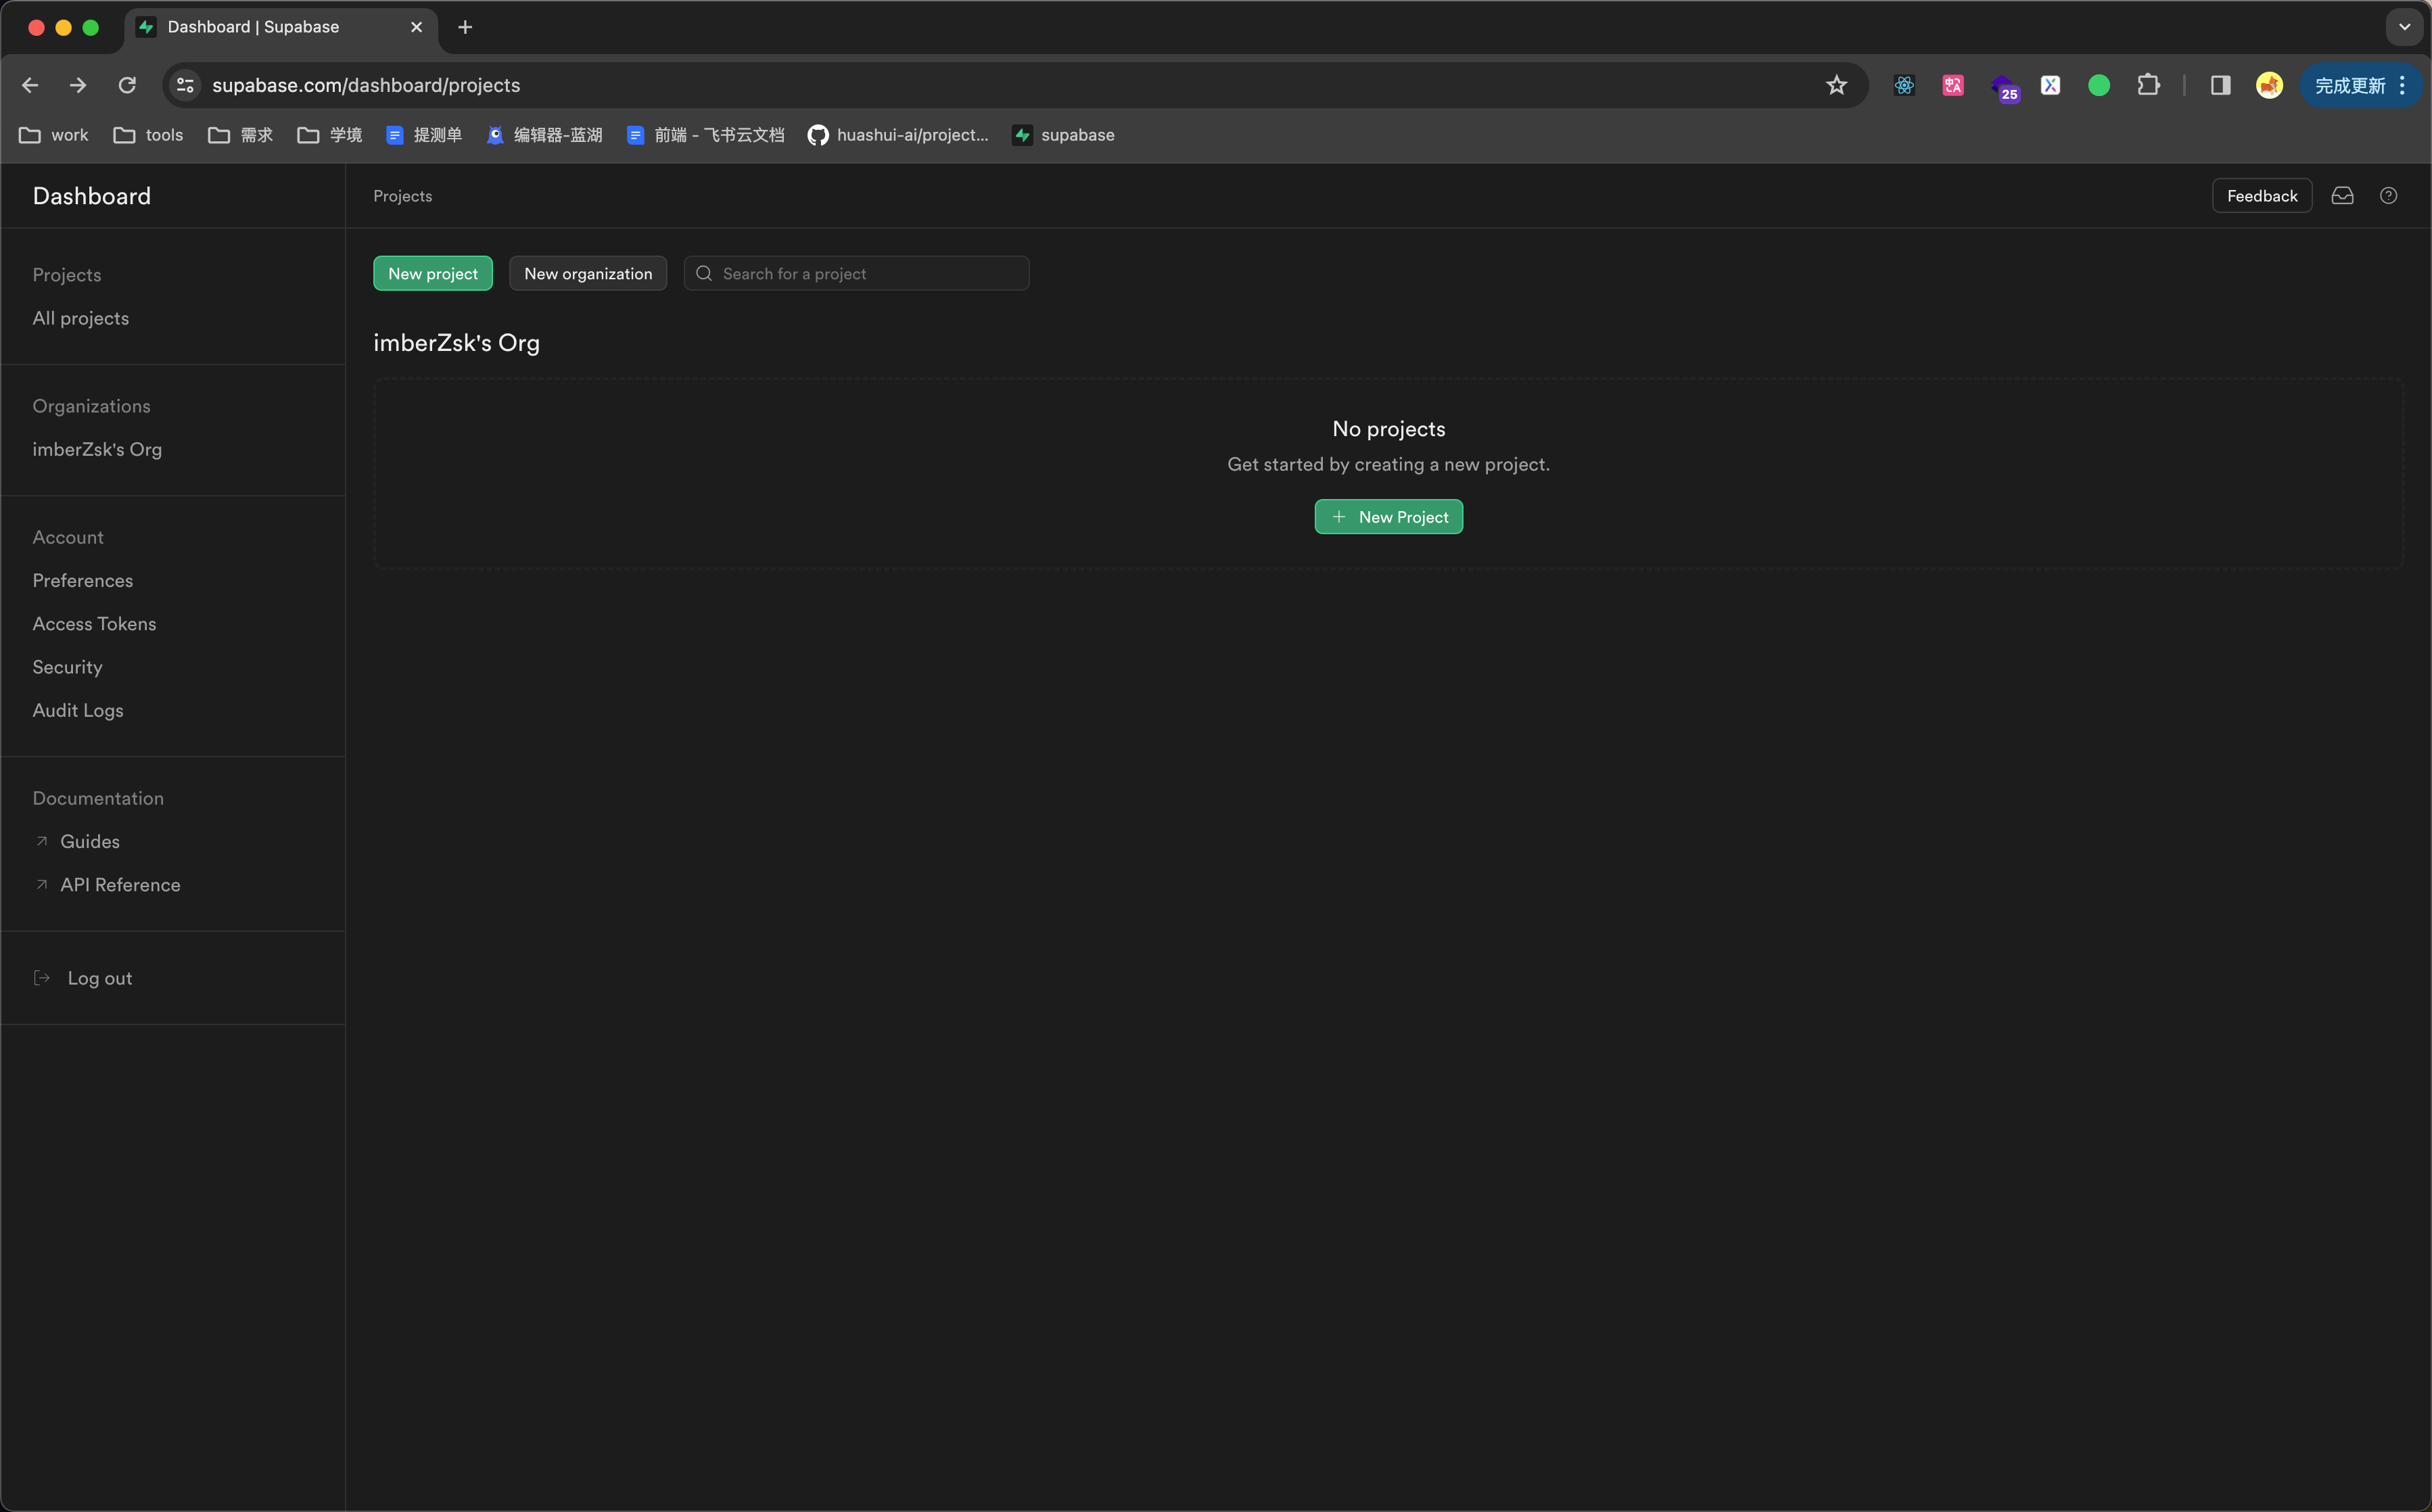Open the React Developer Tools extension
Viewport: 2432px width, 1512px height.
[1904, 85]
